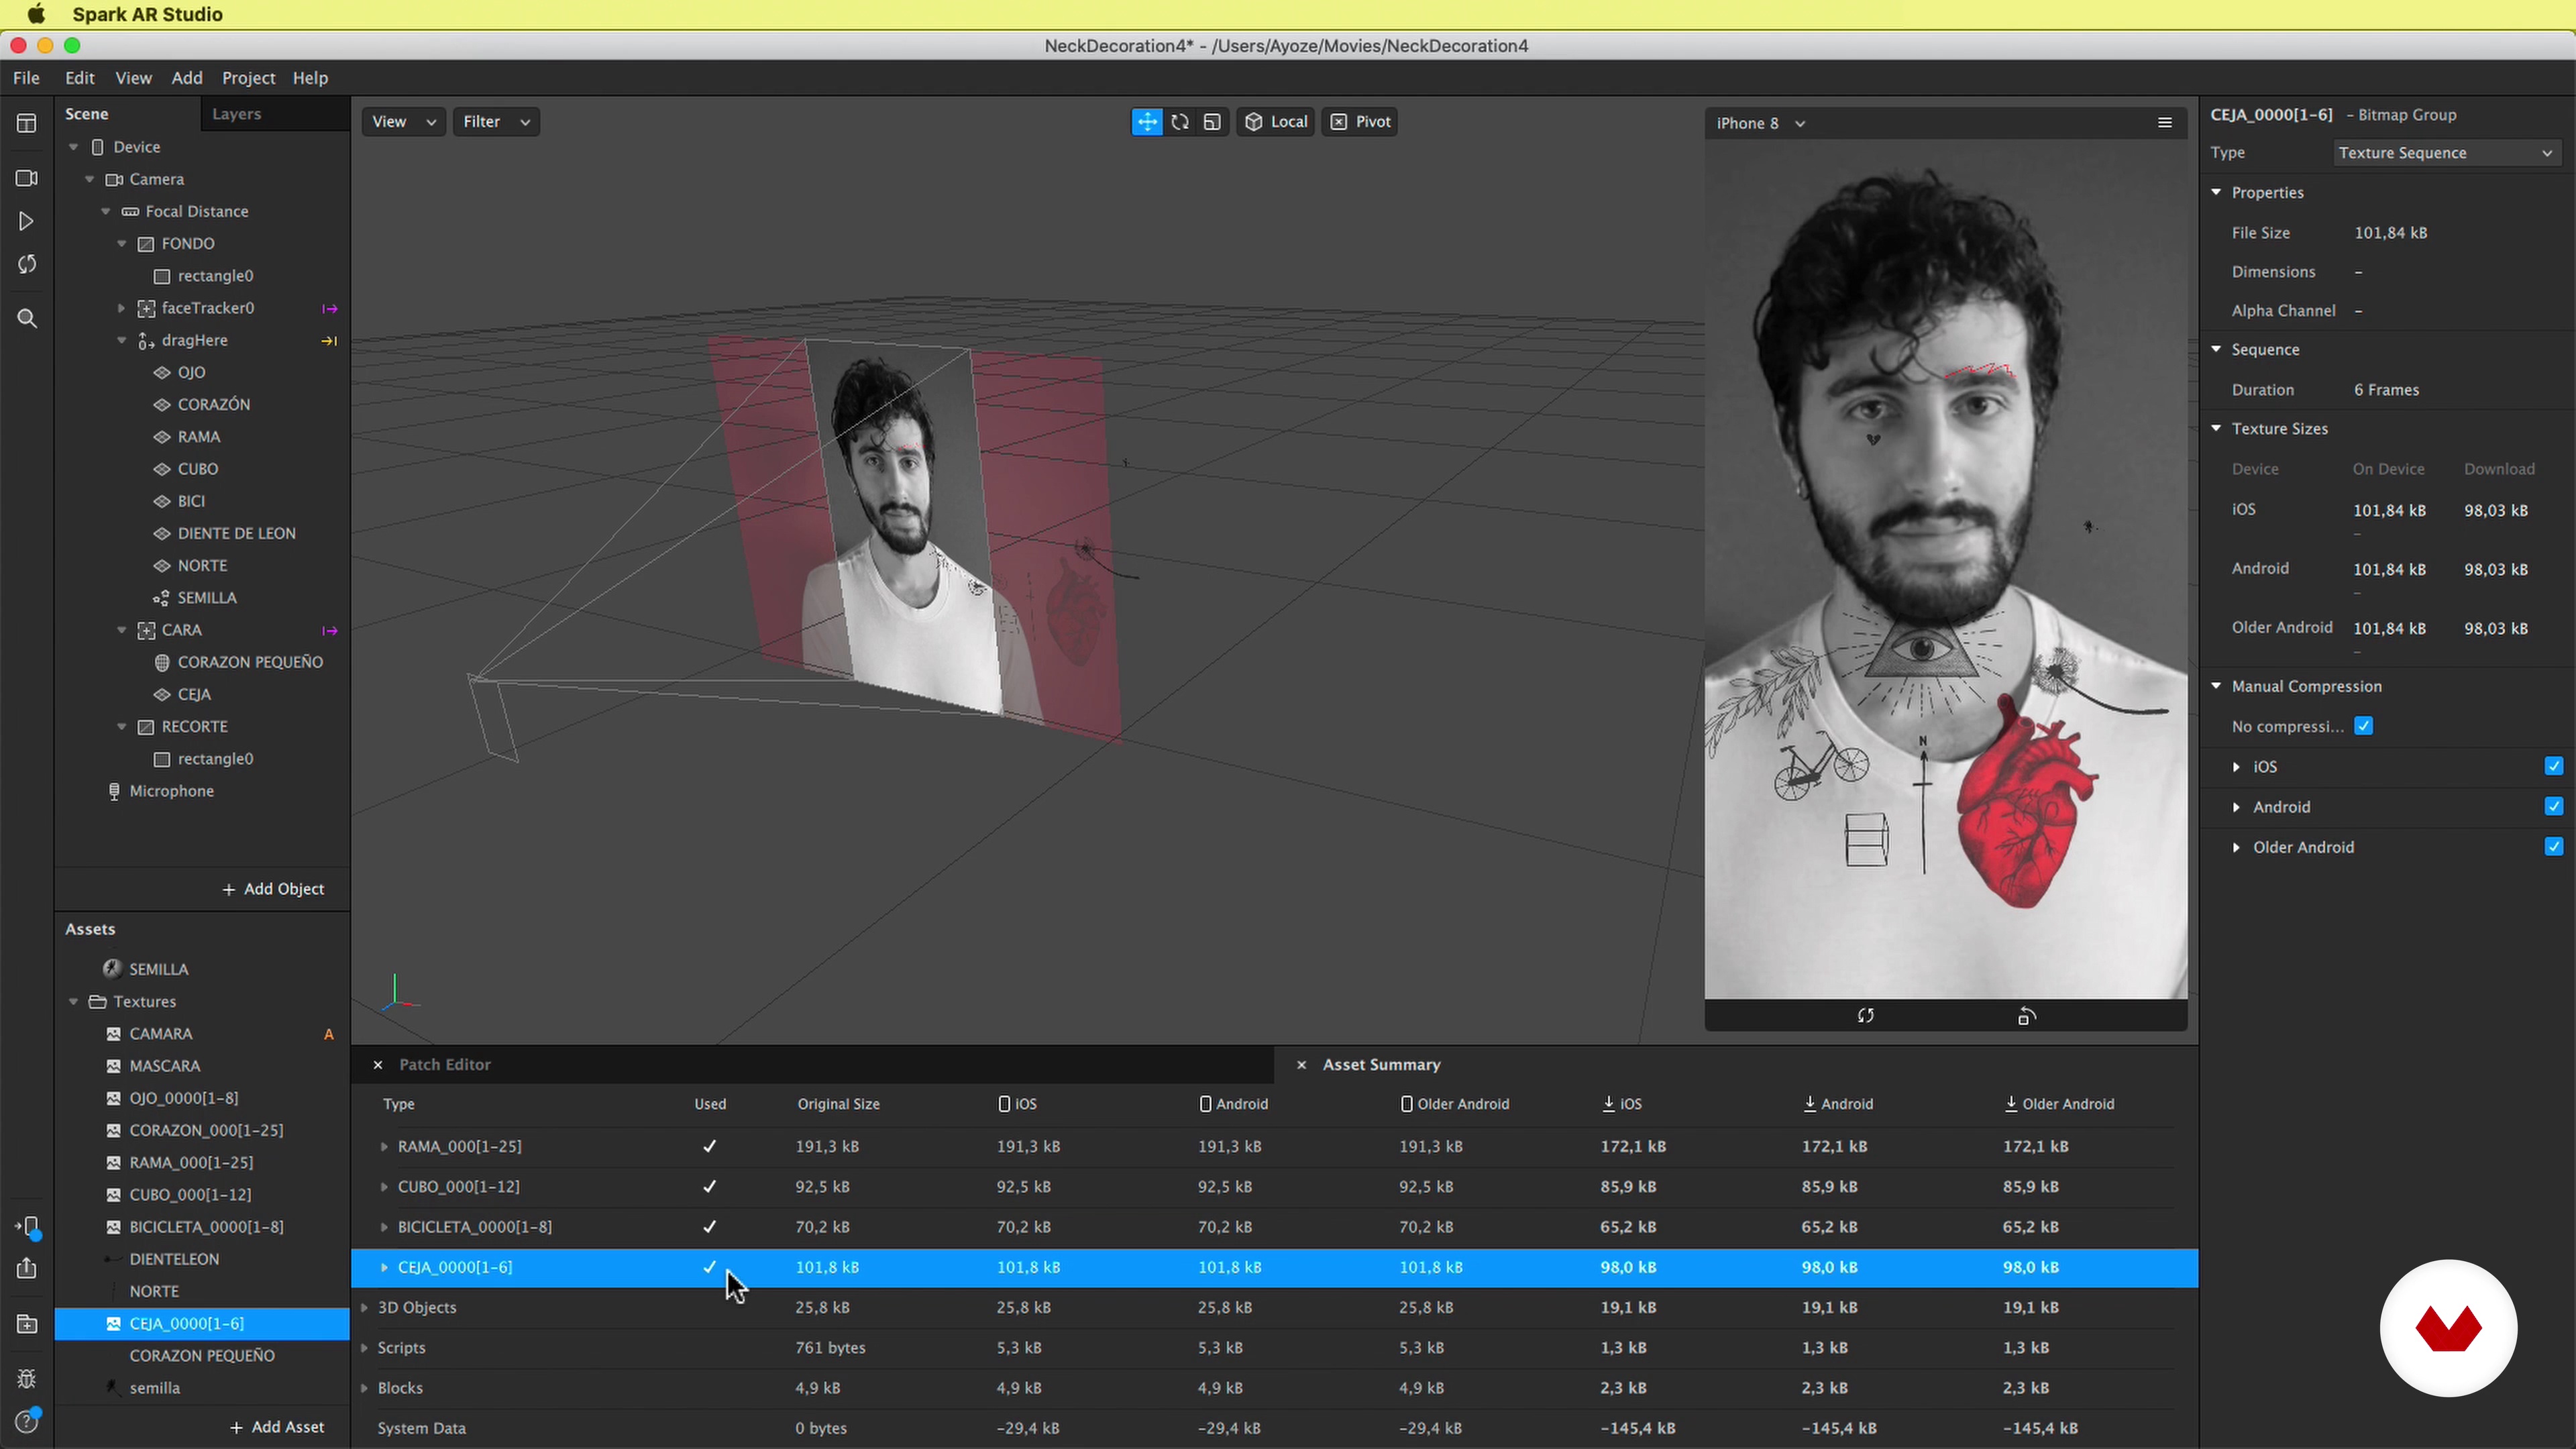
Task: Click the camera video icon in the left sidebar
Action: (27, 178)
